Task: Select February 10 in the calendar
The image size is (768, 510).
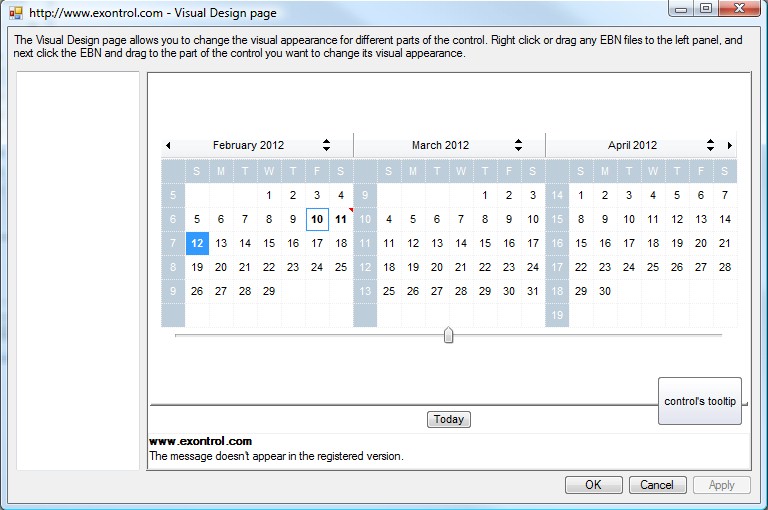Action: coord(317,219)
